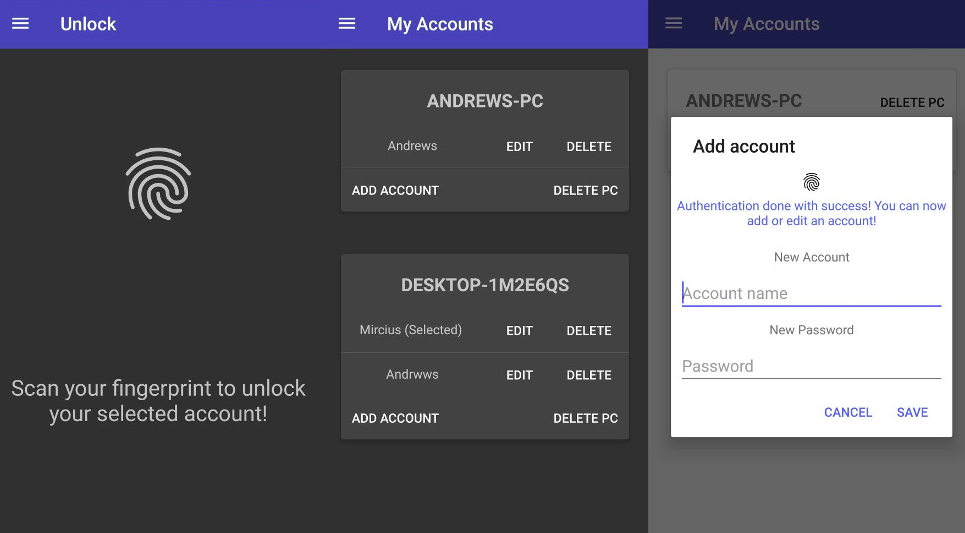Open the hamburger menu on the Unlock screen
Screen dimensions: 965x533
coord(20,24)
